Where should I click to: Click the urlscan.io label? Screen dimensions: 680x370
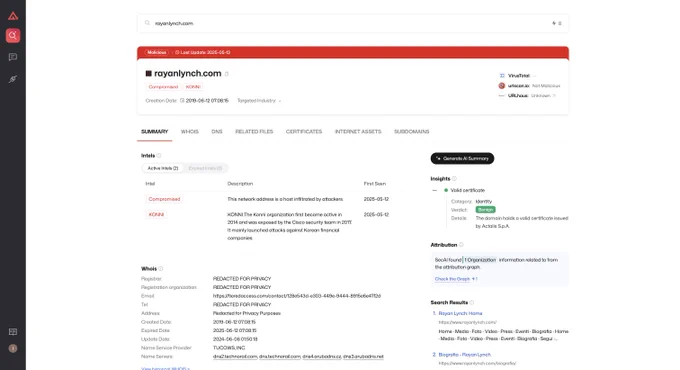pyautogui.click(x=518, y=86)
